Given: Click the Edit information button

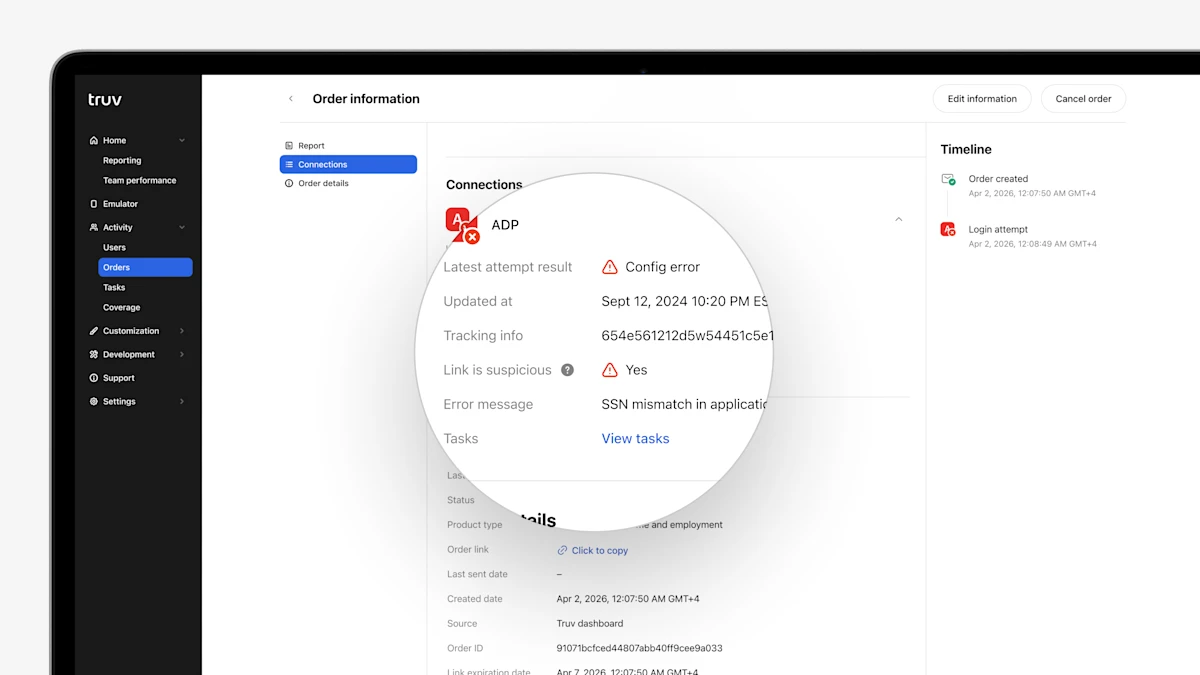Looking at the screenshot, I should [982, 99].
